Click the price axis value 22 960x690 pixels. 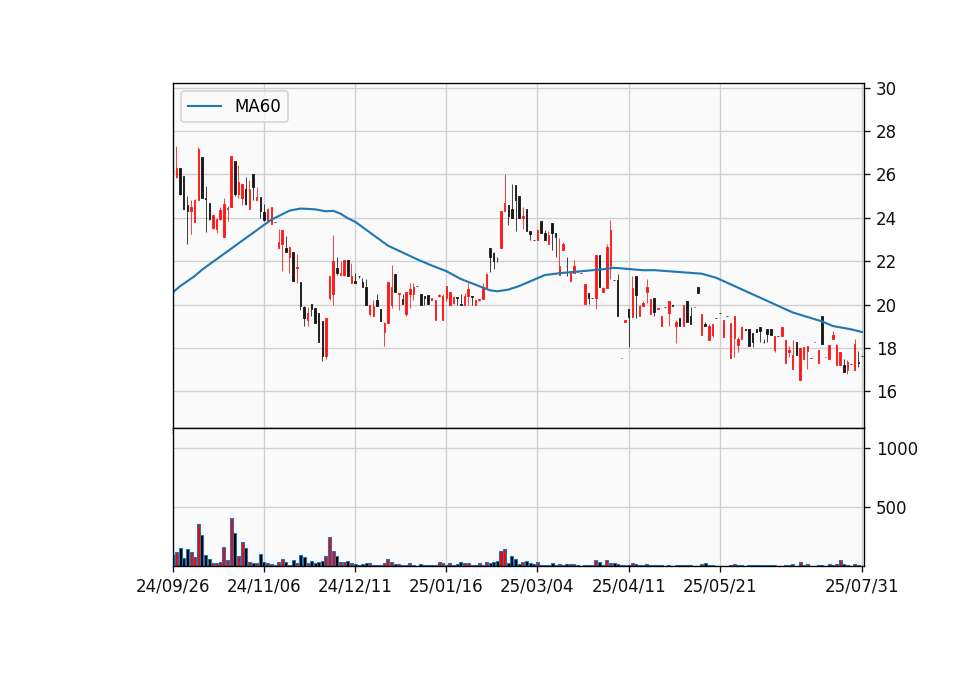[x=886, y=262]
